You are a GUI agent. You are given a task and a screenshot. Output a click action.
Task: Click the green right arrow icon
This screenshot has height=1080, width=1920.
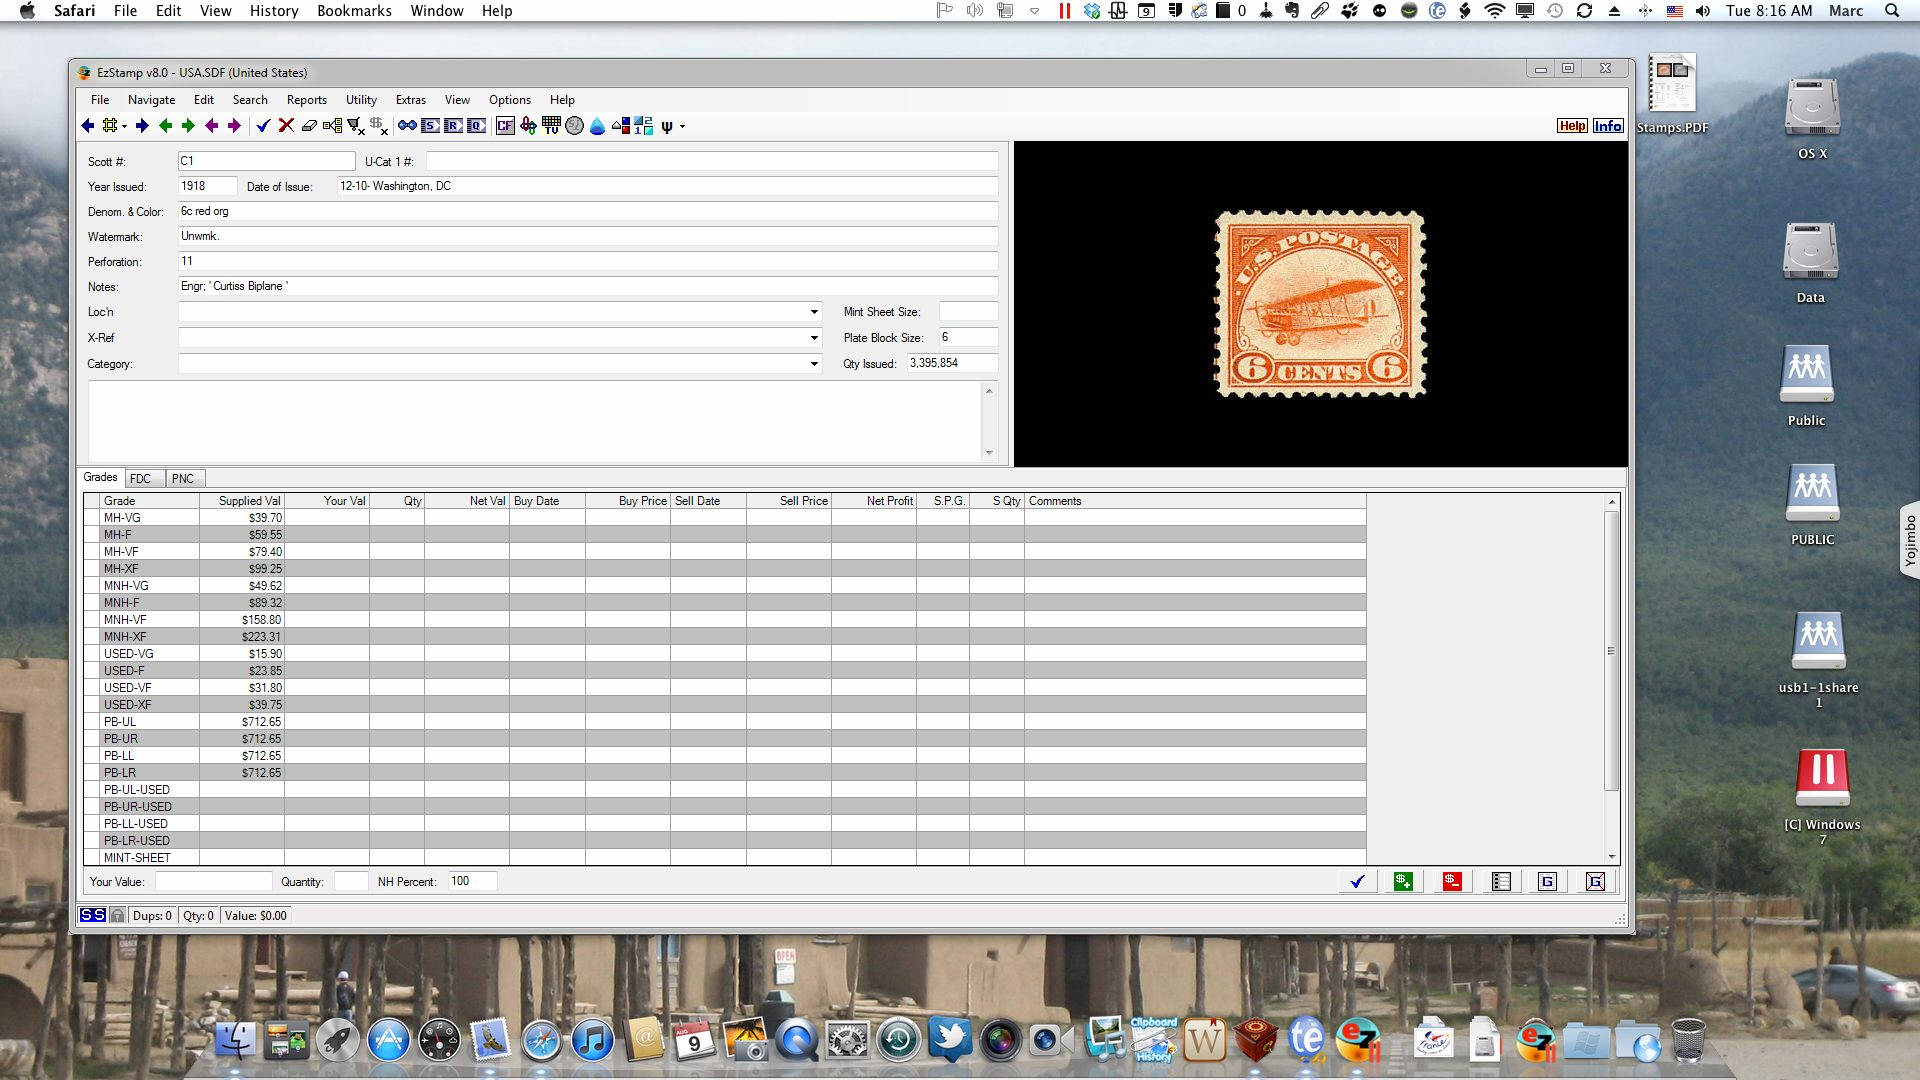188,126
